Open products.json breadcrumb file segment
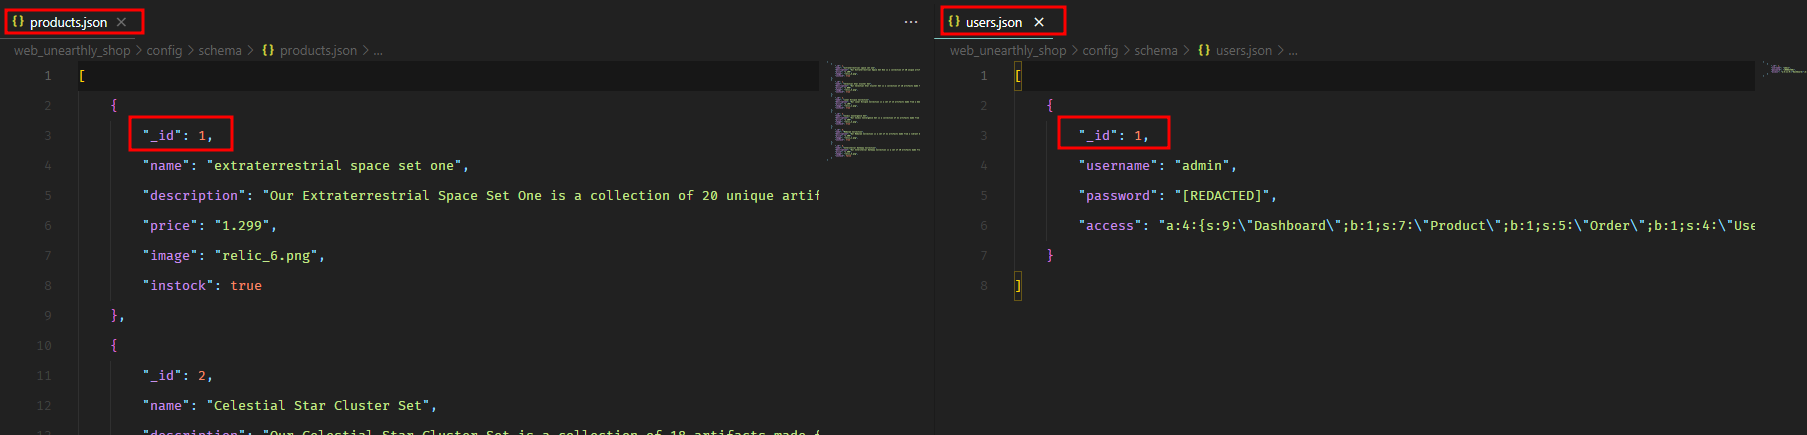The image size is (1807, 435). tap(318, 50)
